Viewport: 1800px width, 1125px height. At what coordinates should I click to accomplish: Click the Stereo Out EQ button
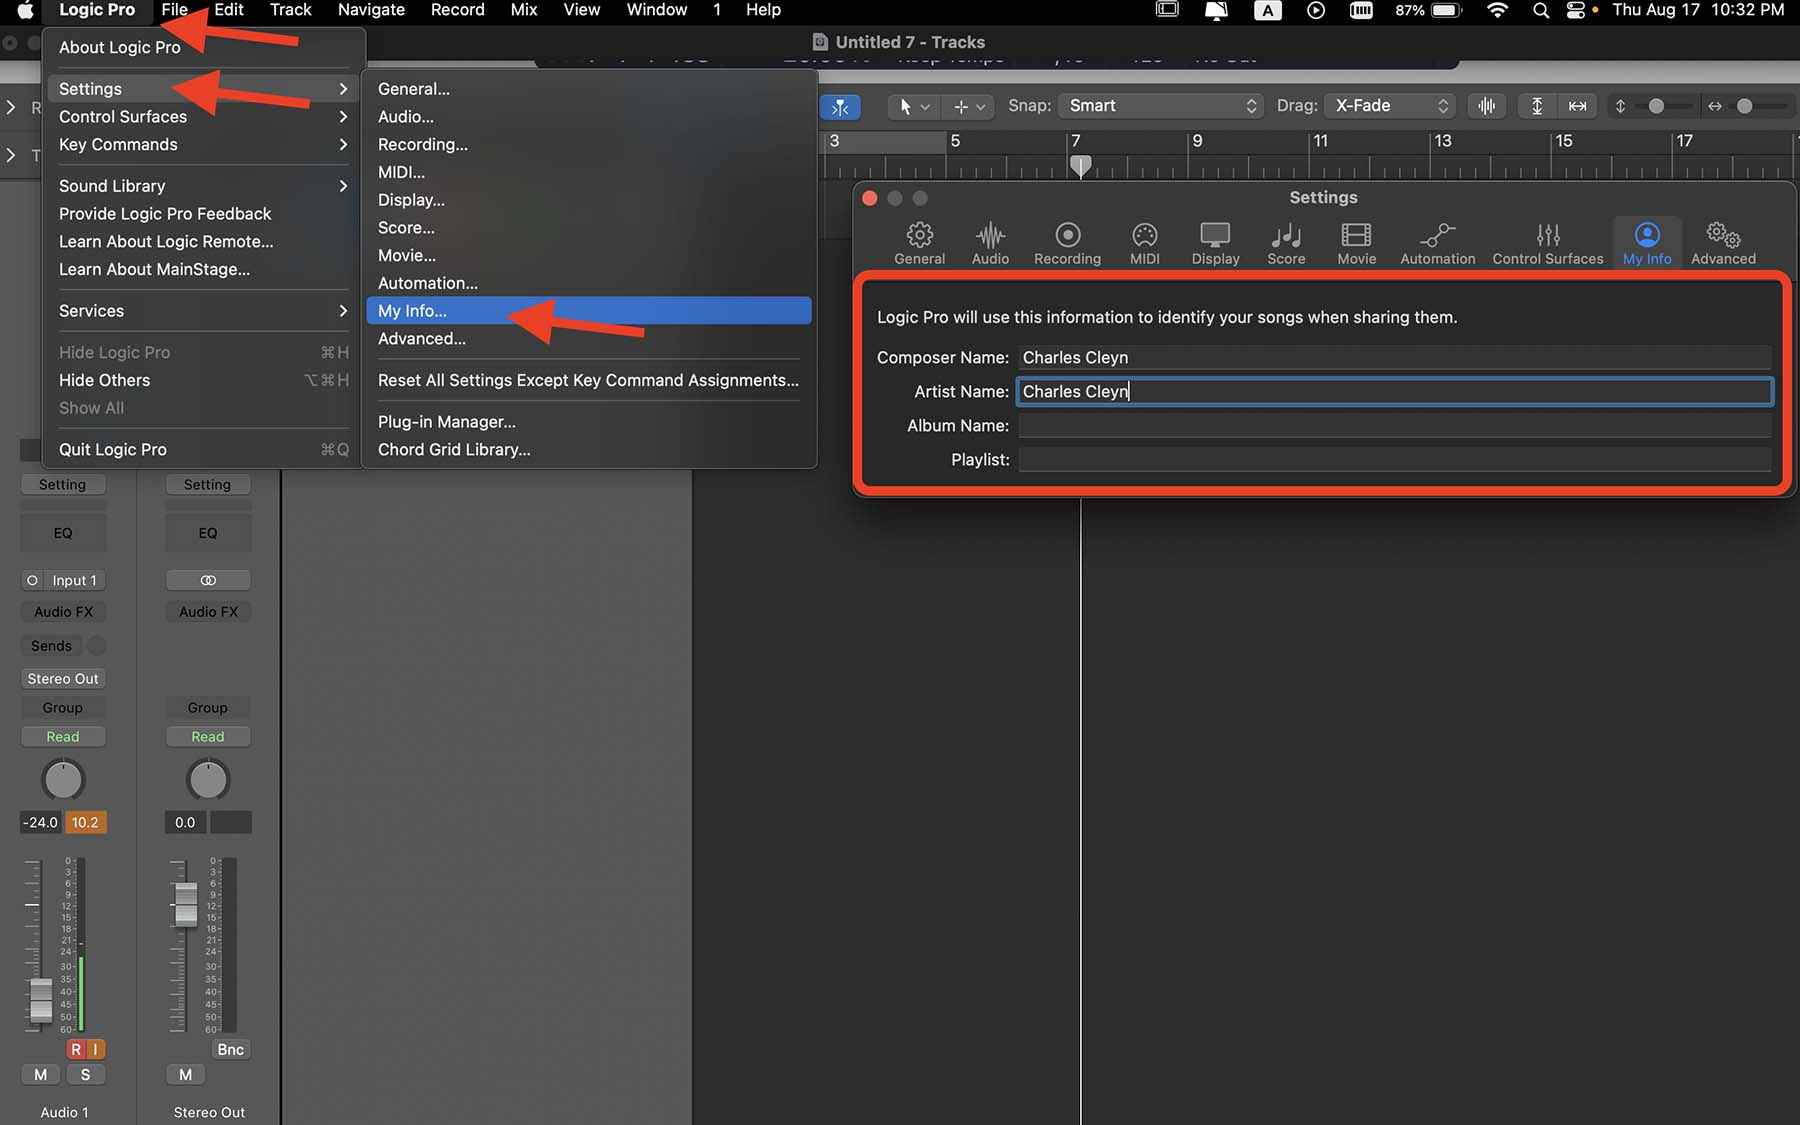coord(208,533)
